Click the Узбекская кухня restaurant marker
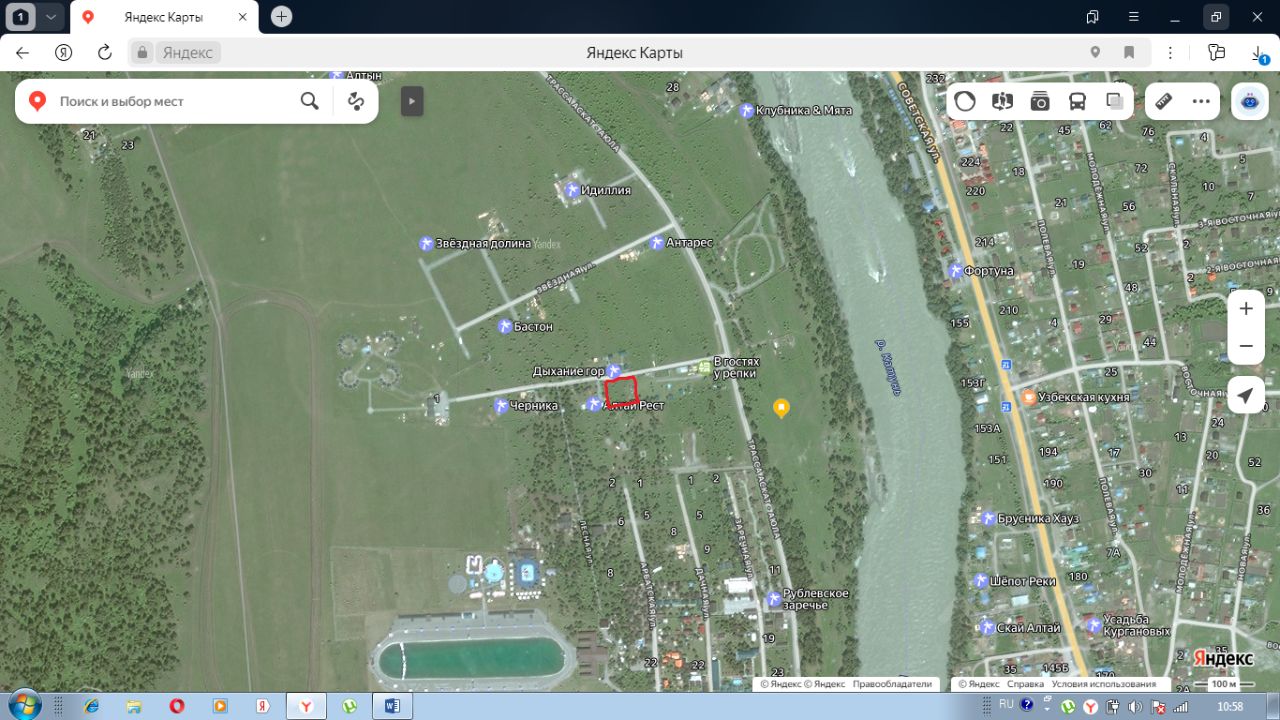 pyautogui.click(x=1027, y=397)
